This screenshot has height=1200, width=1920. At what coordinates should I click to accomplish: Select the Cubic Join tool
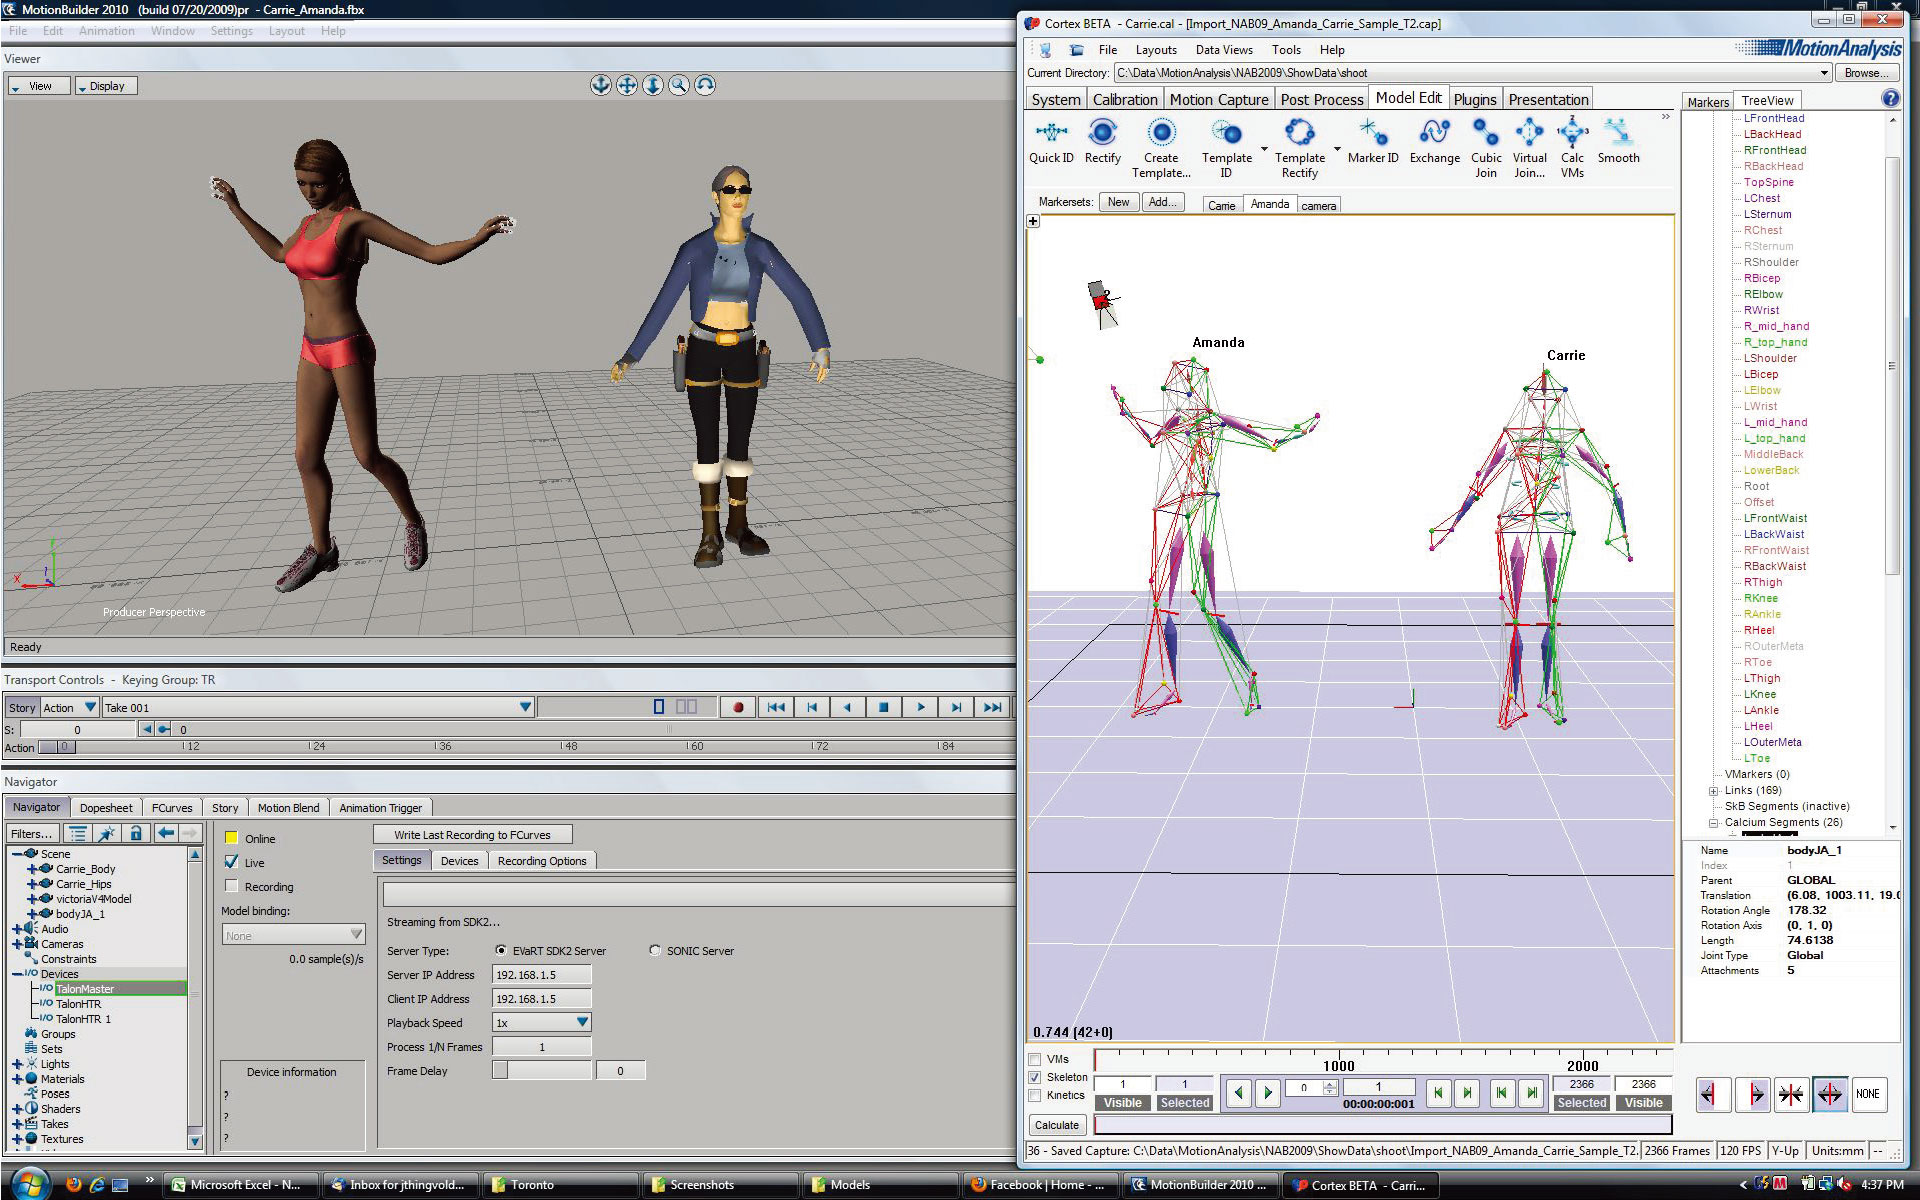(1486, 148)
